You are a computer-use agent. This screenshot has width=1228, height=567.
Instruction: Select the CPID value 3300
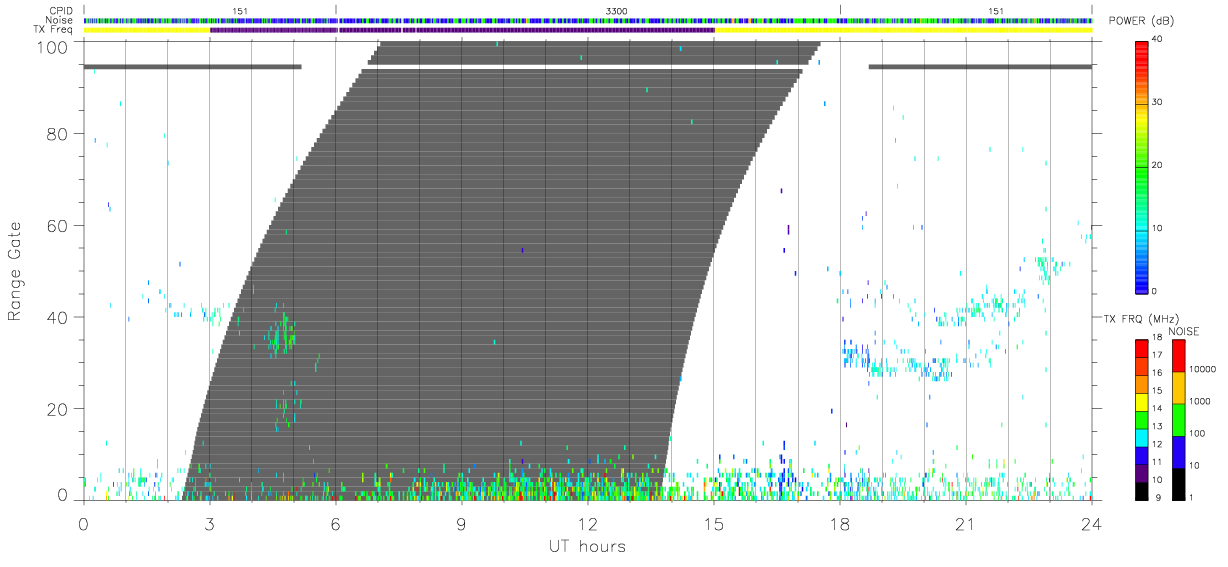[x=617, y=11]
